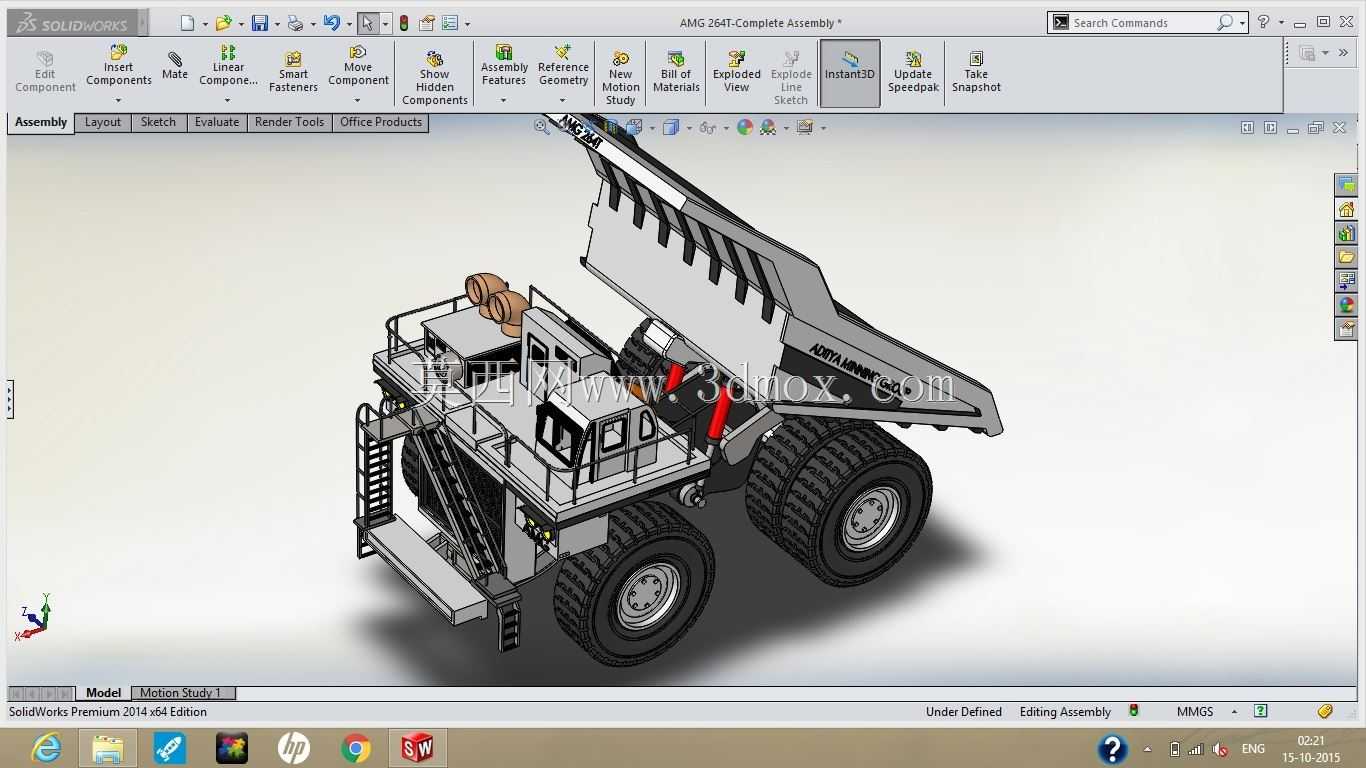
Task: Expand Assembly Features dropdown arrow
Action: tap(503, 100)
